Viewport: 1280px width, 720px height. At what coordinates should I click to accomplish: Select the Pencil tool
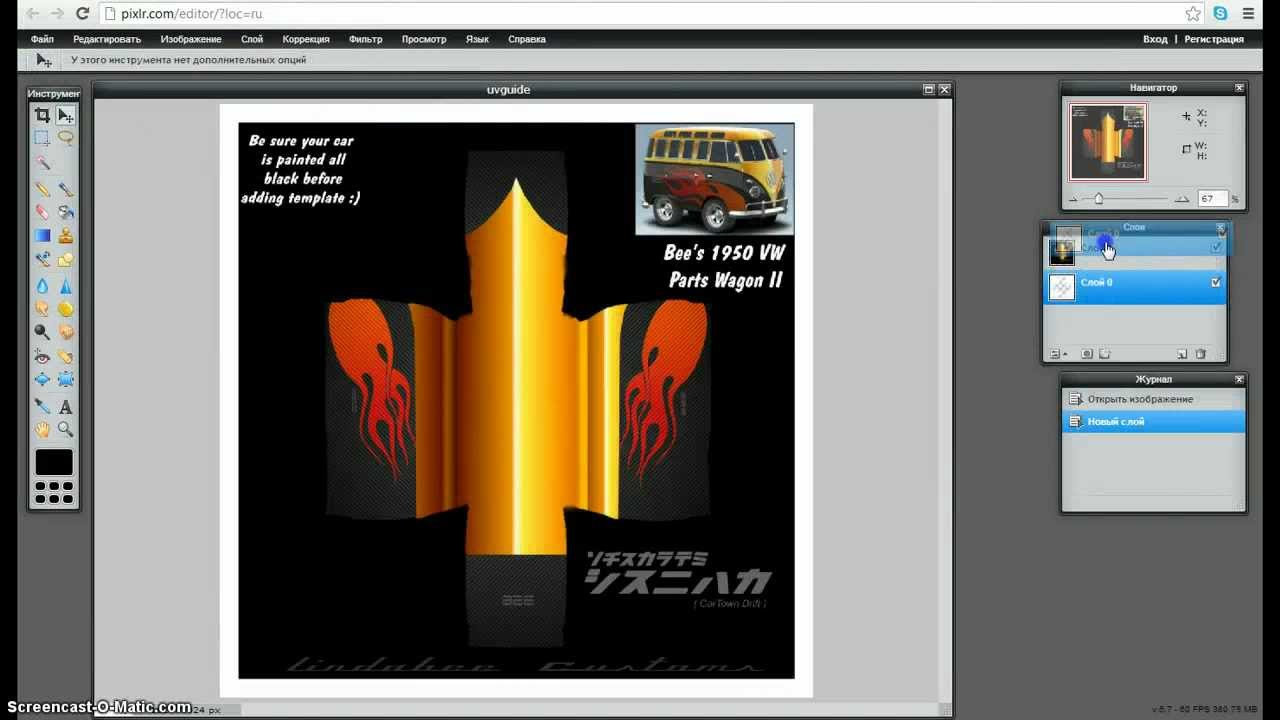42,188
